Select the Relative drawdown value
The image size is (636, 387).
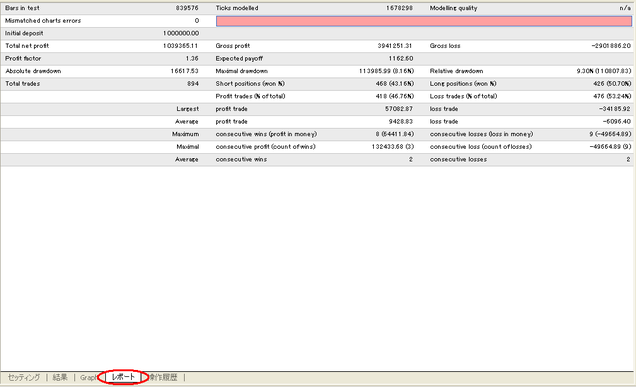tap(604, 71)
